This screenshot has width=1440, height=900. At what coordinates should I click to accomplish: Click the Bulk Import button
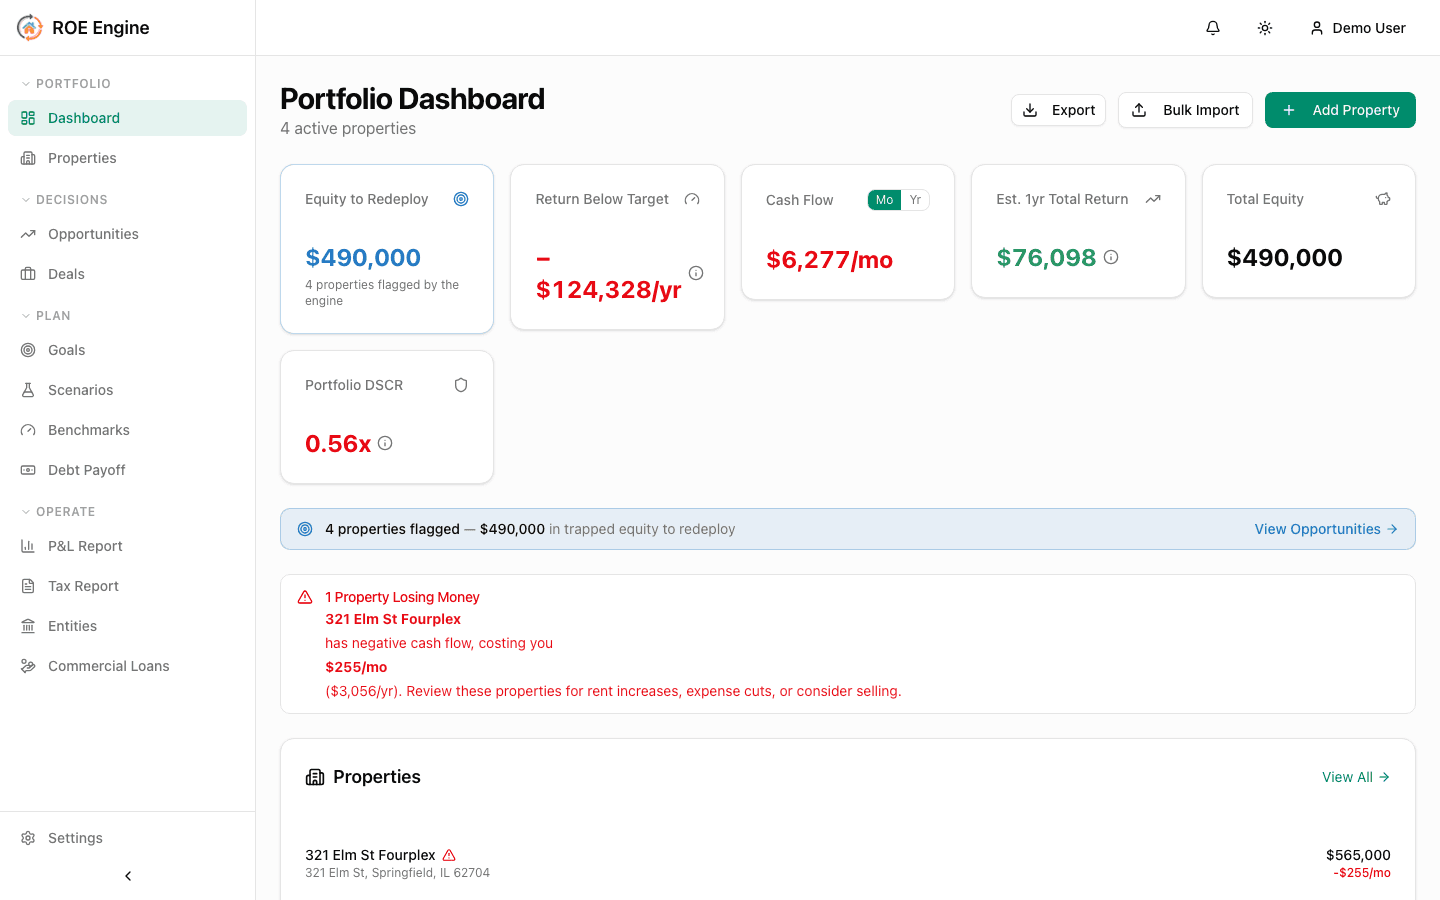[x=1185, y=110]
